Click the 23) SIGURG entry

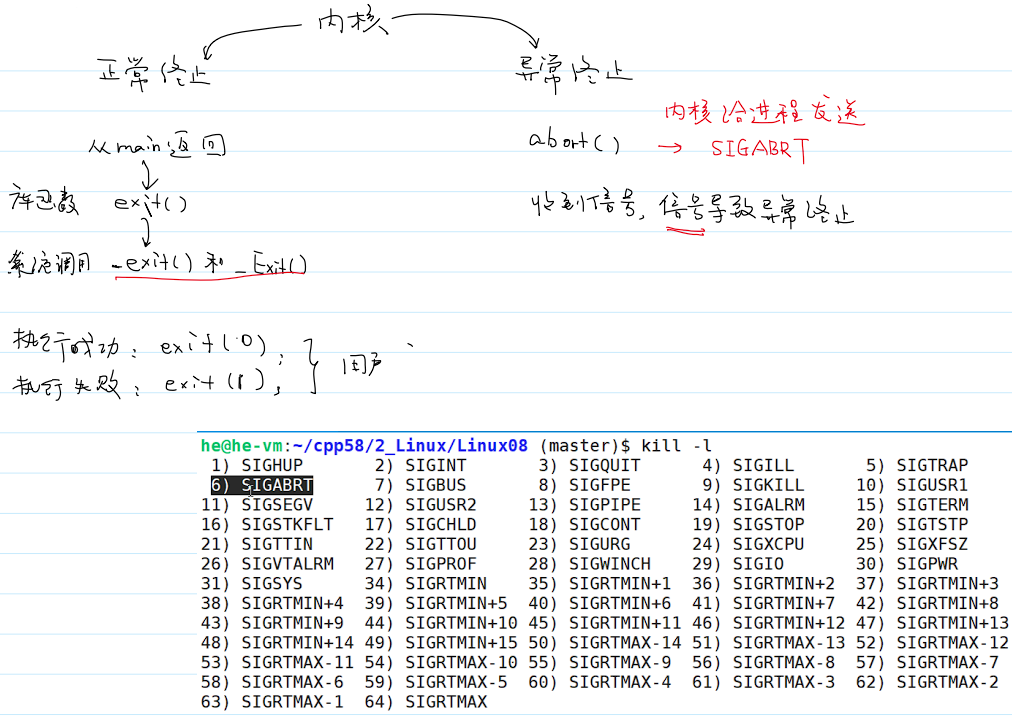coord(579,544)
